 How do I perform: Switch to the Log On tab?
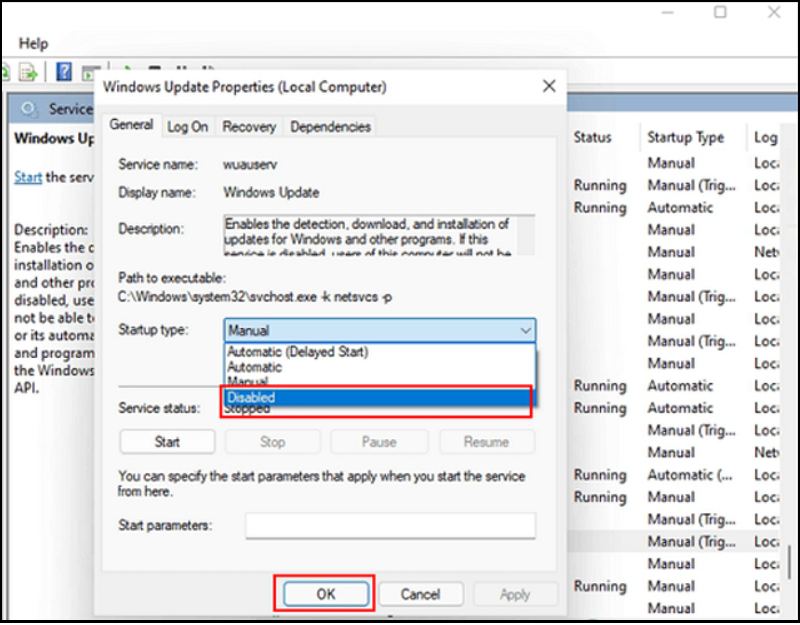(x=188, y=127)
